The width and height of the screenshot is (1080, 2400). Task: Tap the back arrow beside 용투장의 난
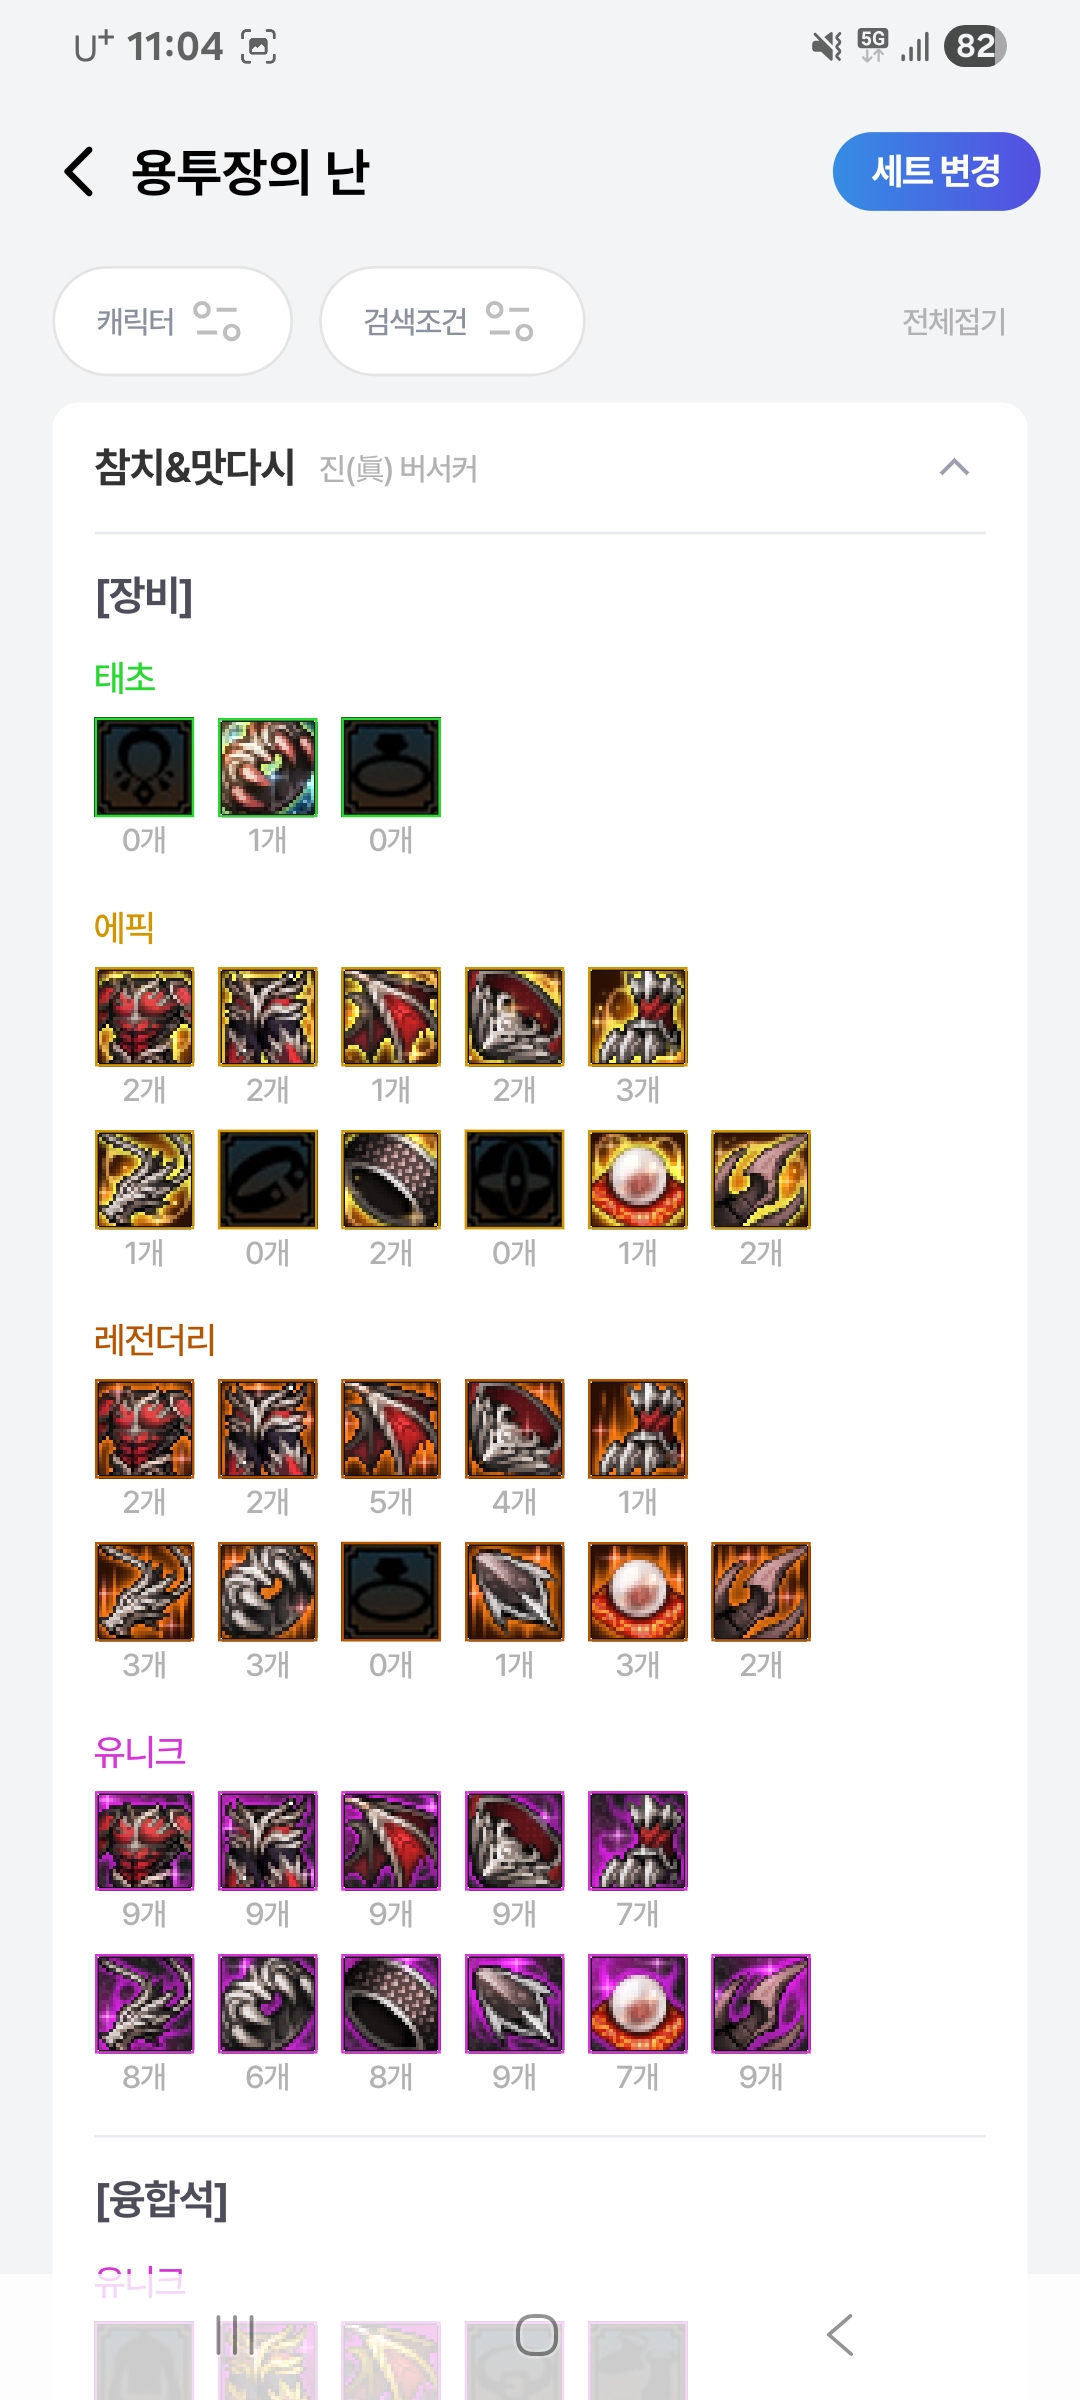coord(79,171)
